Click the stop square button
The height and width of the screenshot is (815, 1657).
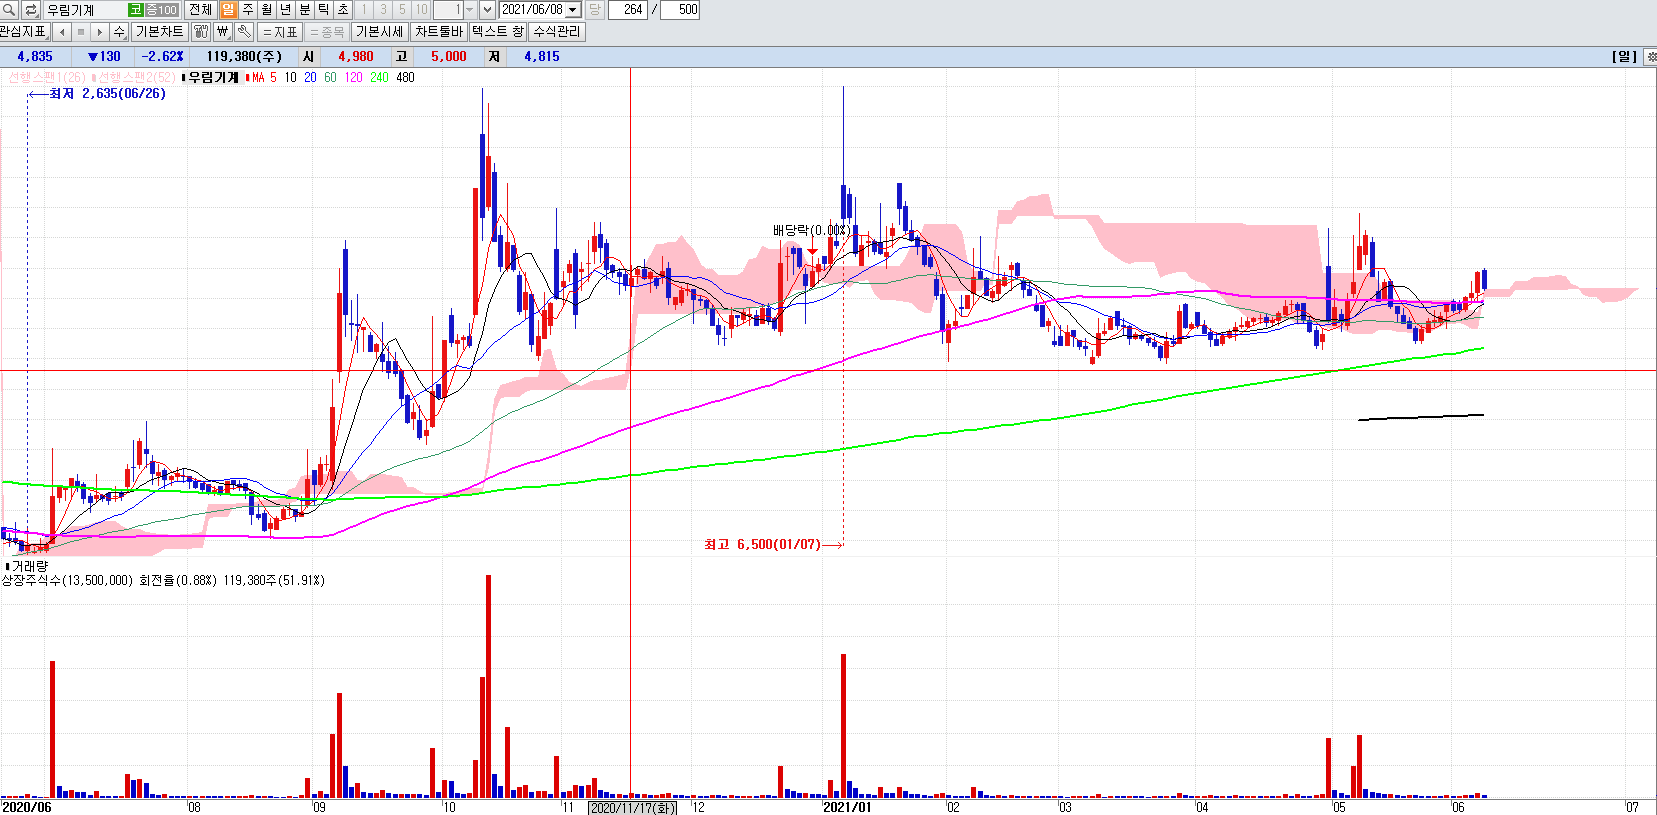[81, 32]
